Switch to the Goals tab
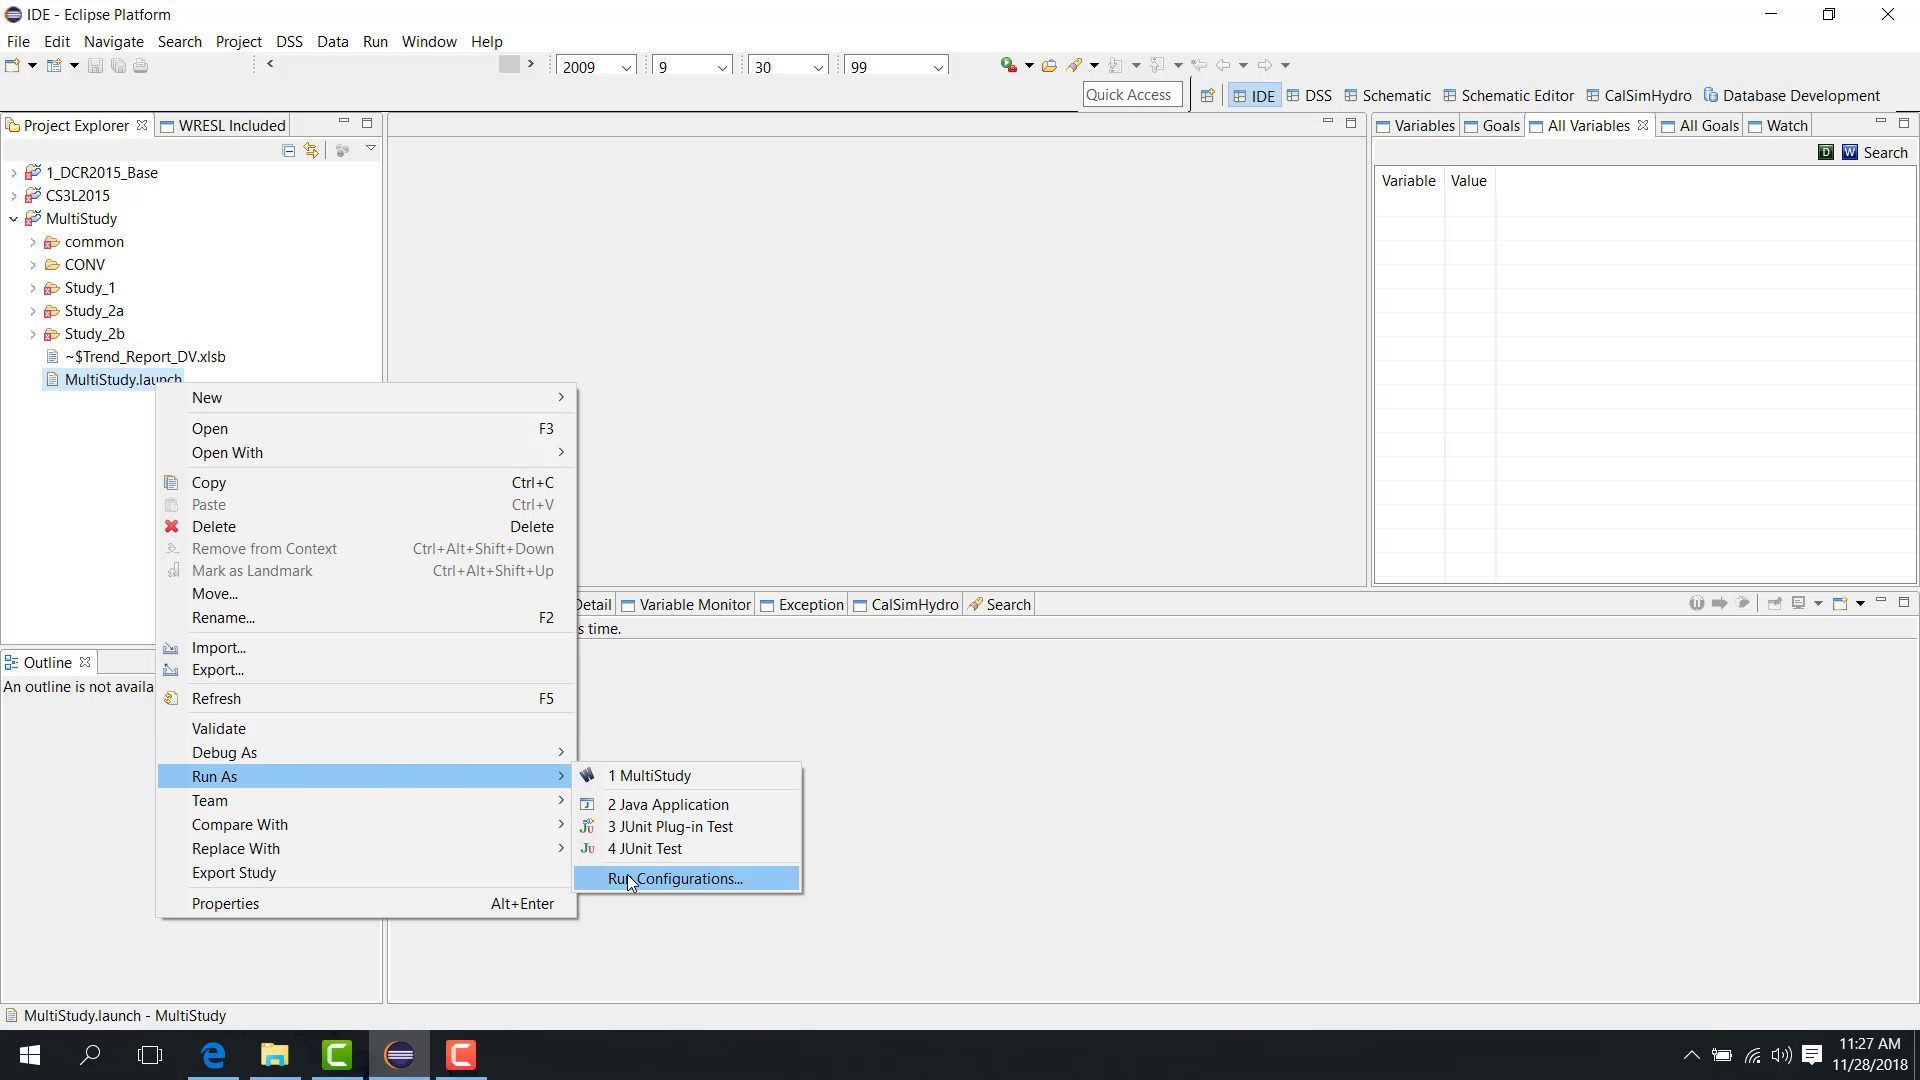Viewport: 1920px width, 1080px height. [1492, 126]
